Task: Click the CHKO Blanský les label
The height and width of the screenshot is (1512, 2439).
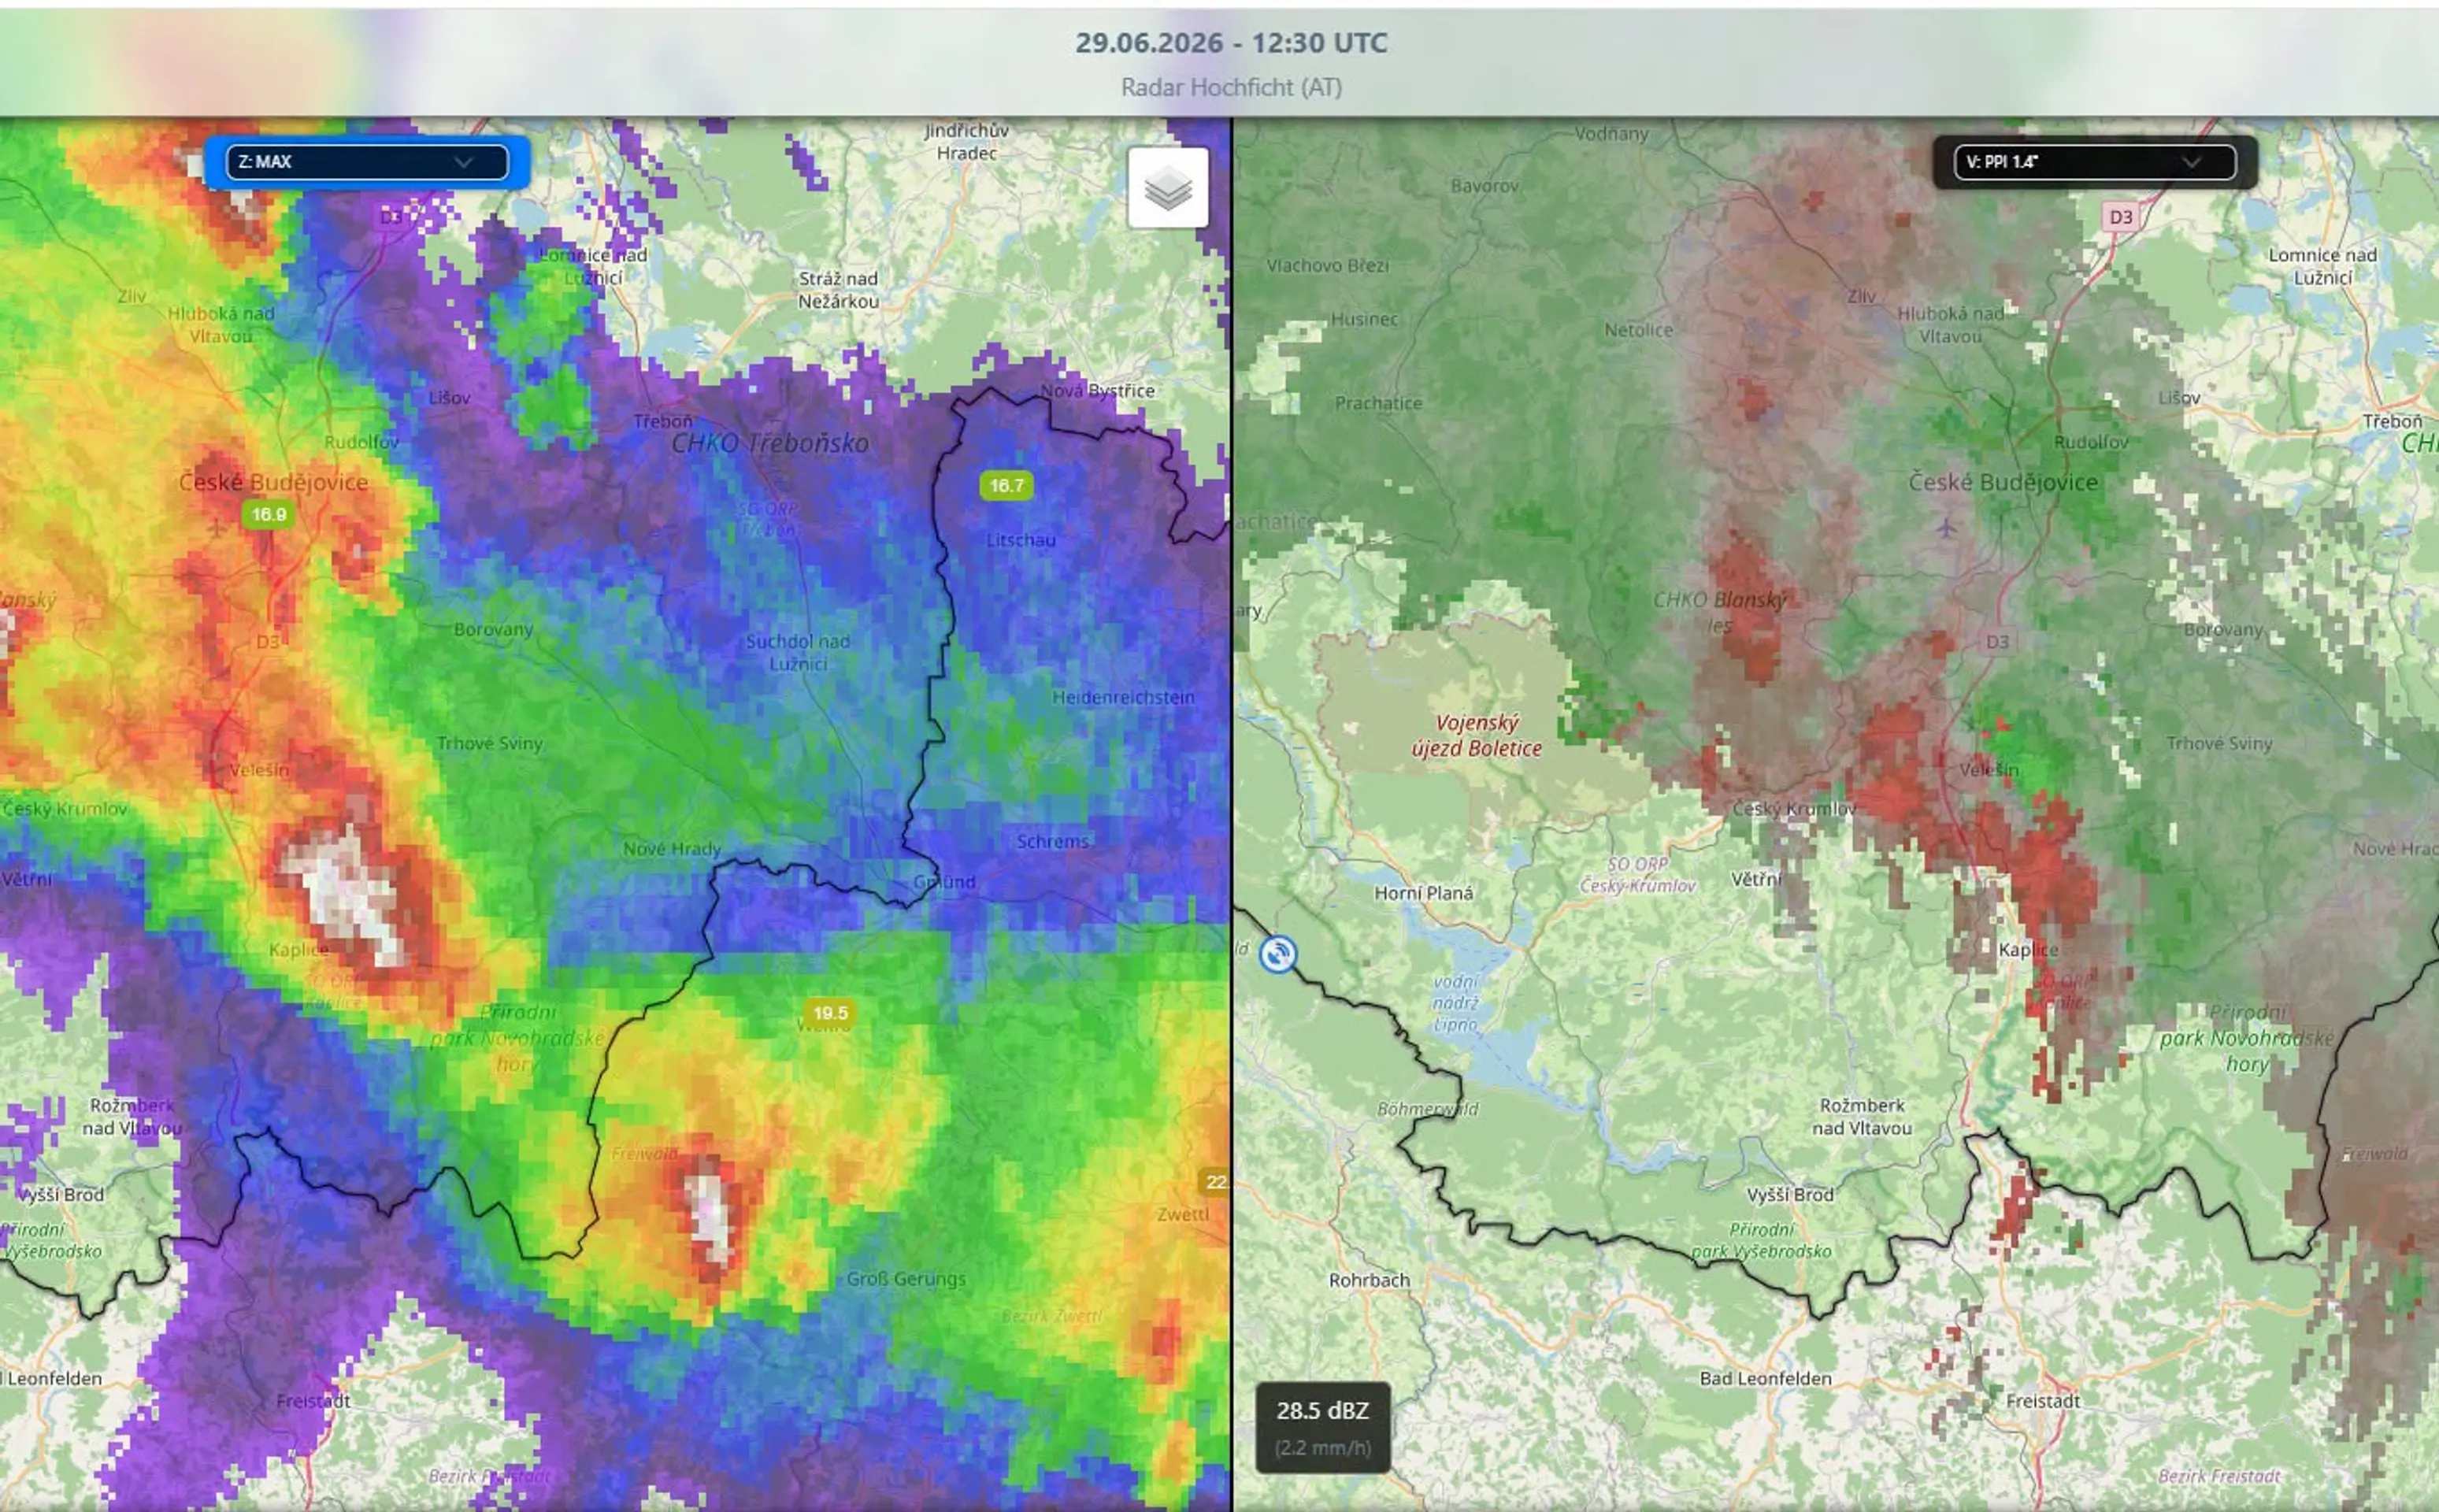Action: (x=1720, y=612)
